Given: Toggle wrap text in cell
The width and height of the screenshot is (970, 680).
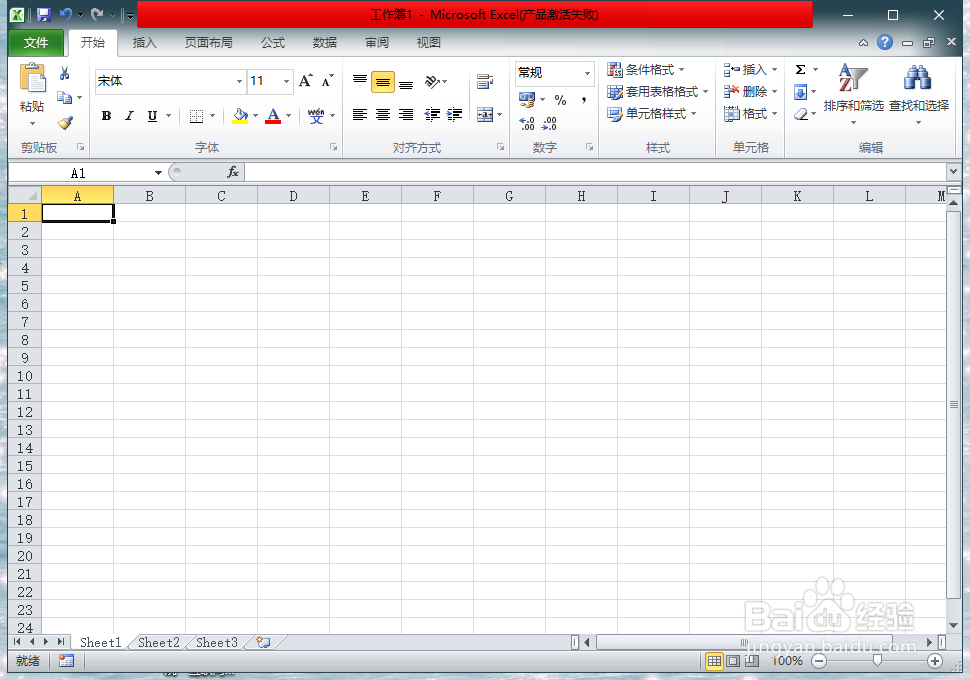Looking at the screenshot, I should click(485, 81).
